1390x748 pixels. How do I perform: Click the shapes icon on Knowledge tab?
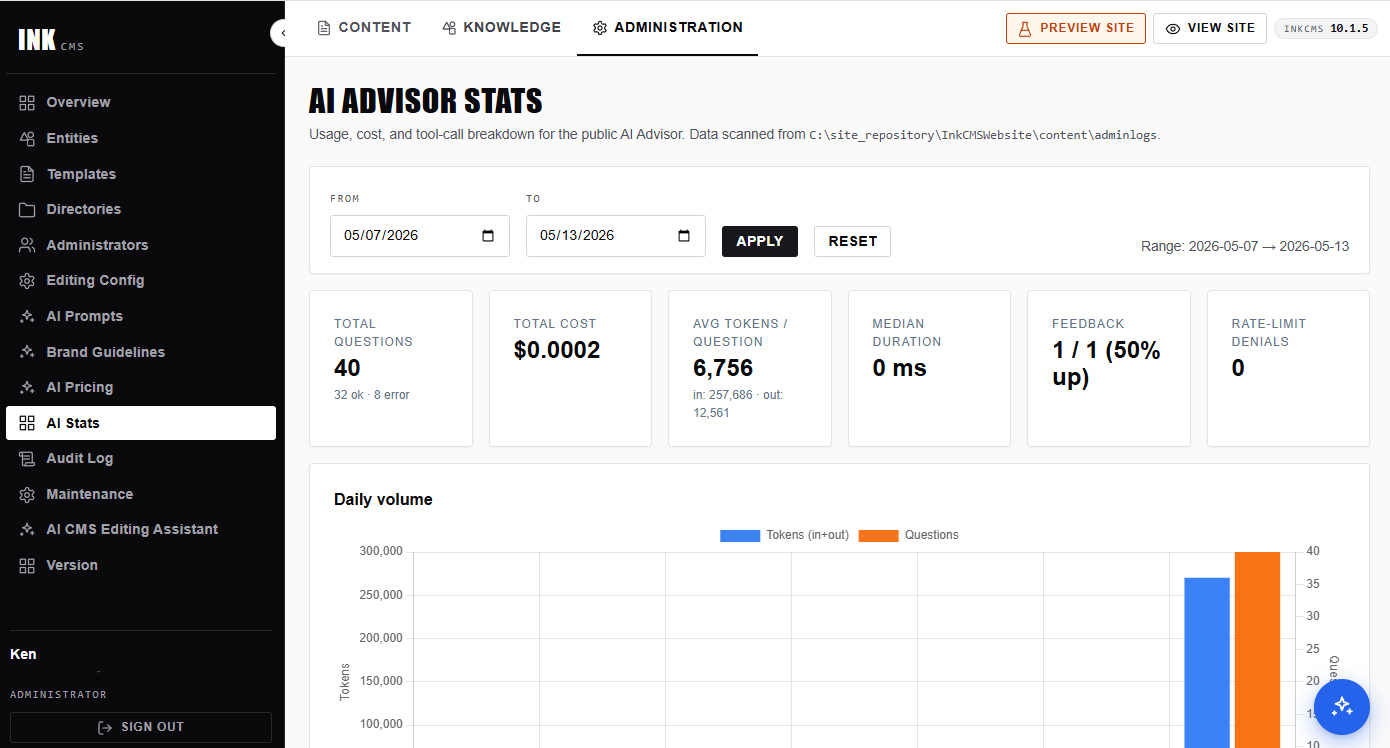tap(449, 28)
